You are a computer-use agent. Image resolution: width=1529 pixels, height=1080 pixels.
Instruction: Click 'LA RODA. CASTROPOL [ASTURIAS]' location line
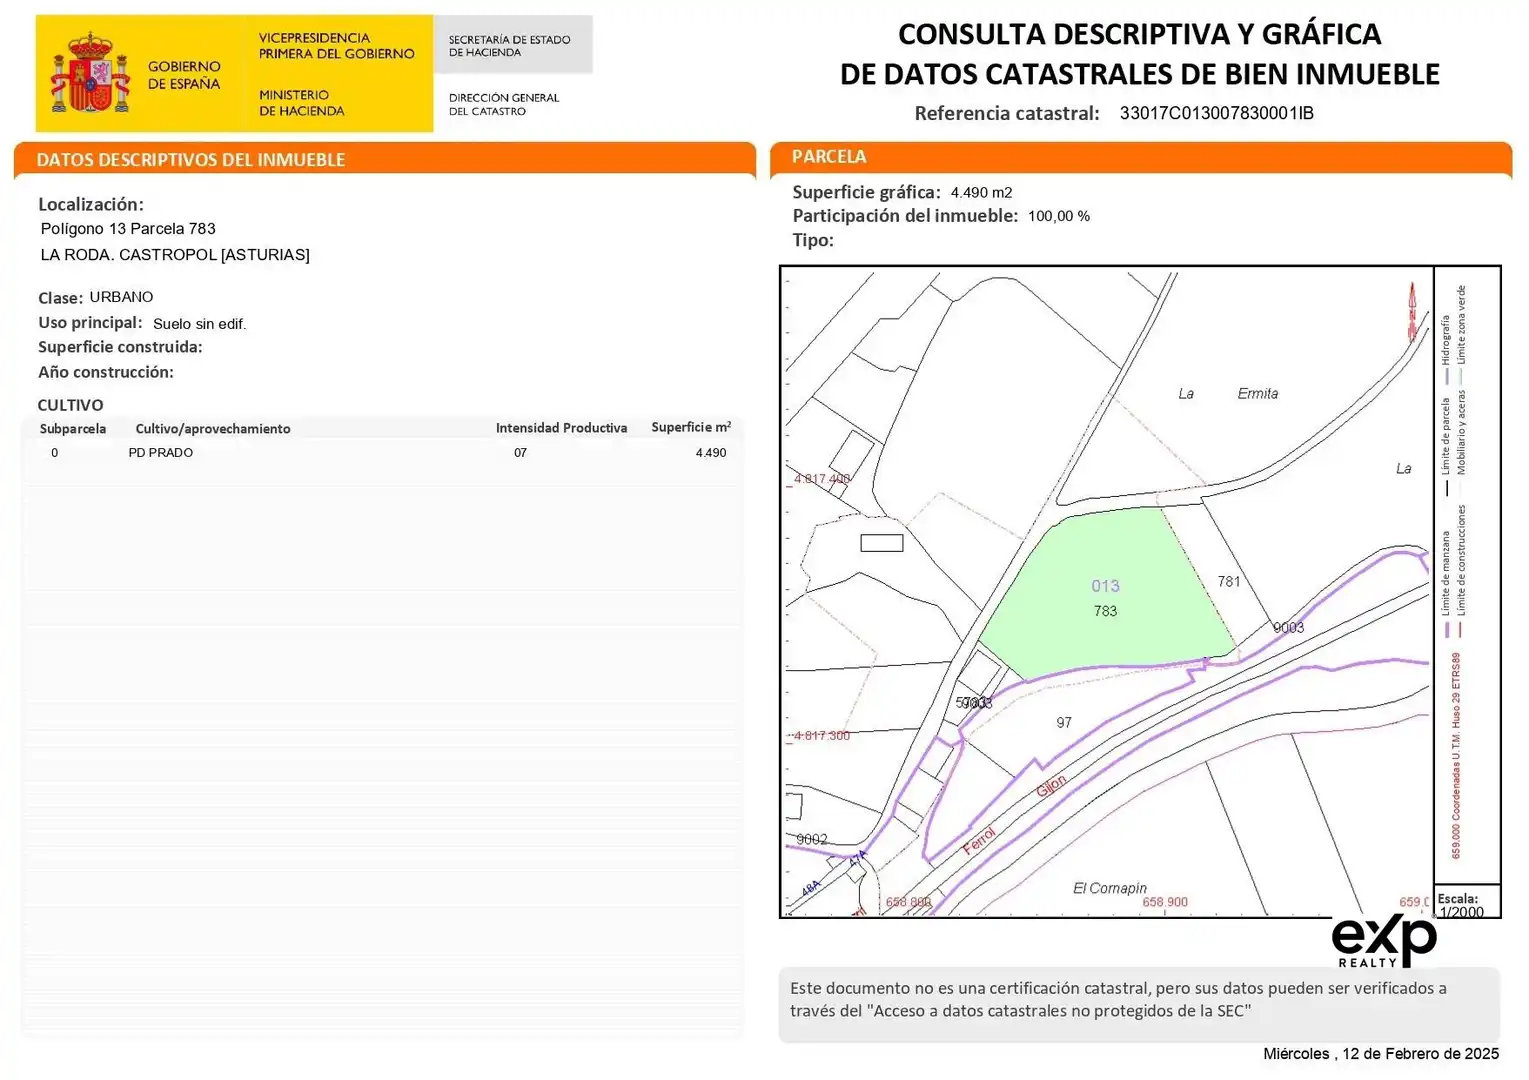tap(175, 255)
